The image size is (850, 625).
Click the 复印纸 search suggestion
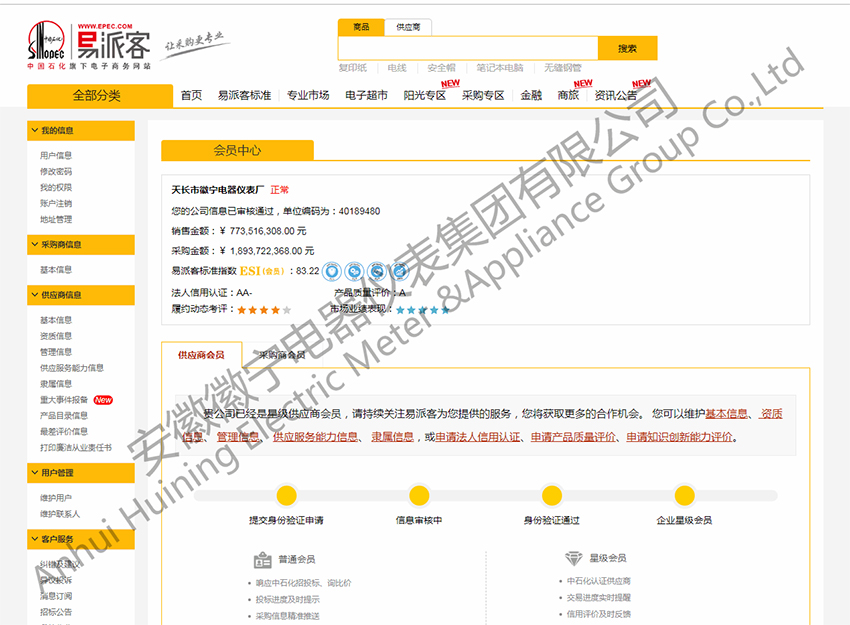pyautogui.click(x=353, y=68)
